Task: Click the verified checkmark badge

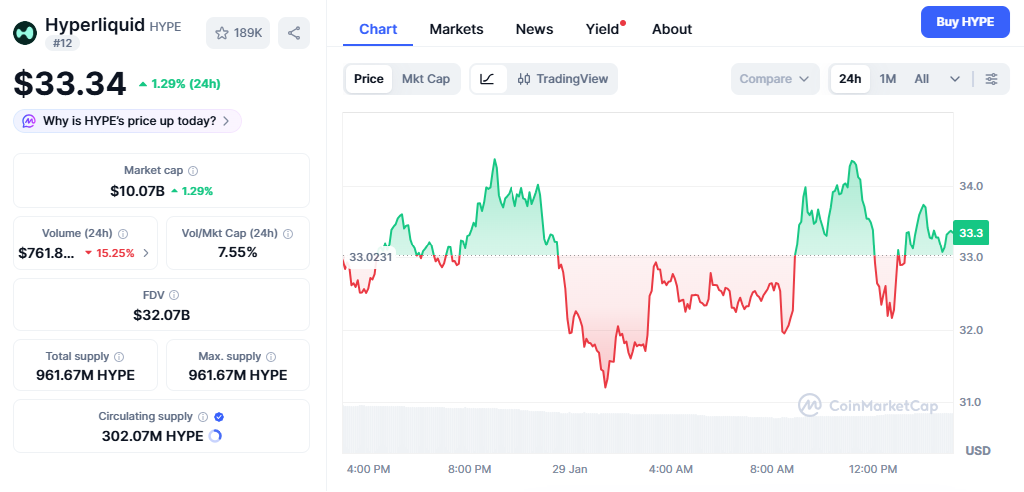Action: tap(219, 417)
